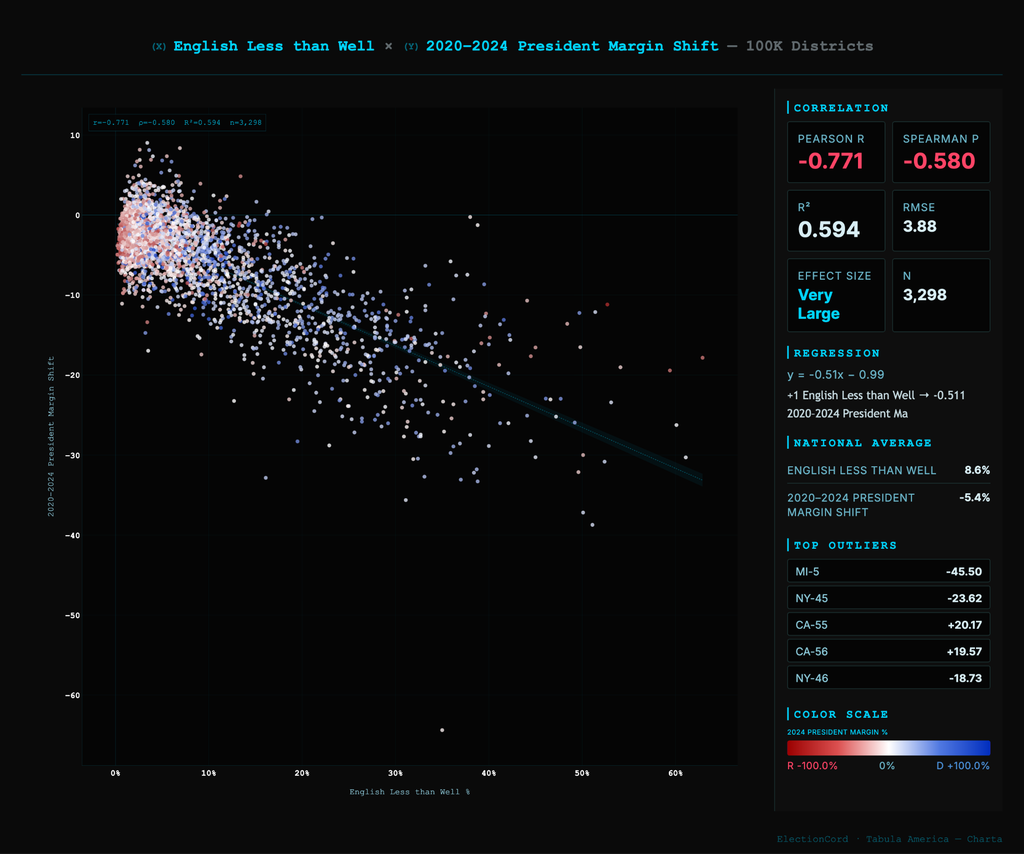Click the Effect Size 'Very Large' card

click(836, 295)
